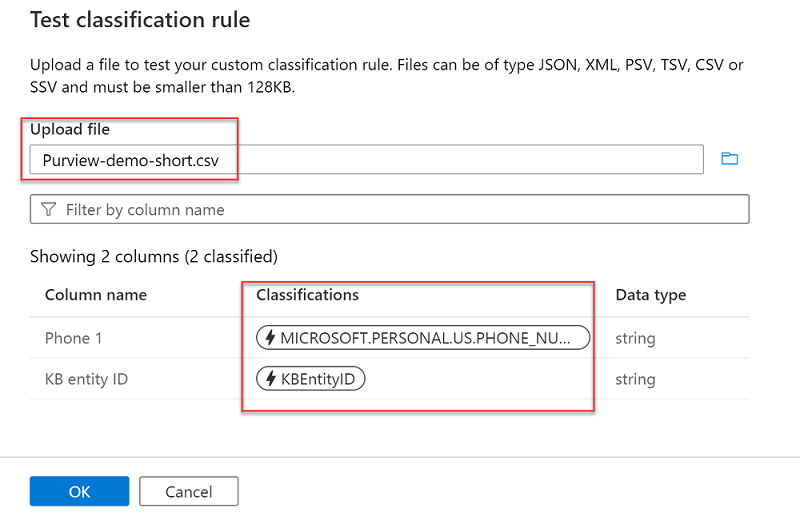This screenshot has width=800, height=516.
Task: Click the Column name header
Action: (x=96, y=295)
